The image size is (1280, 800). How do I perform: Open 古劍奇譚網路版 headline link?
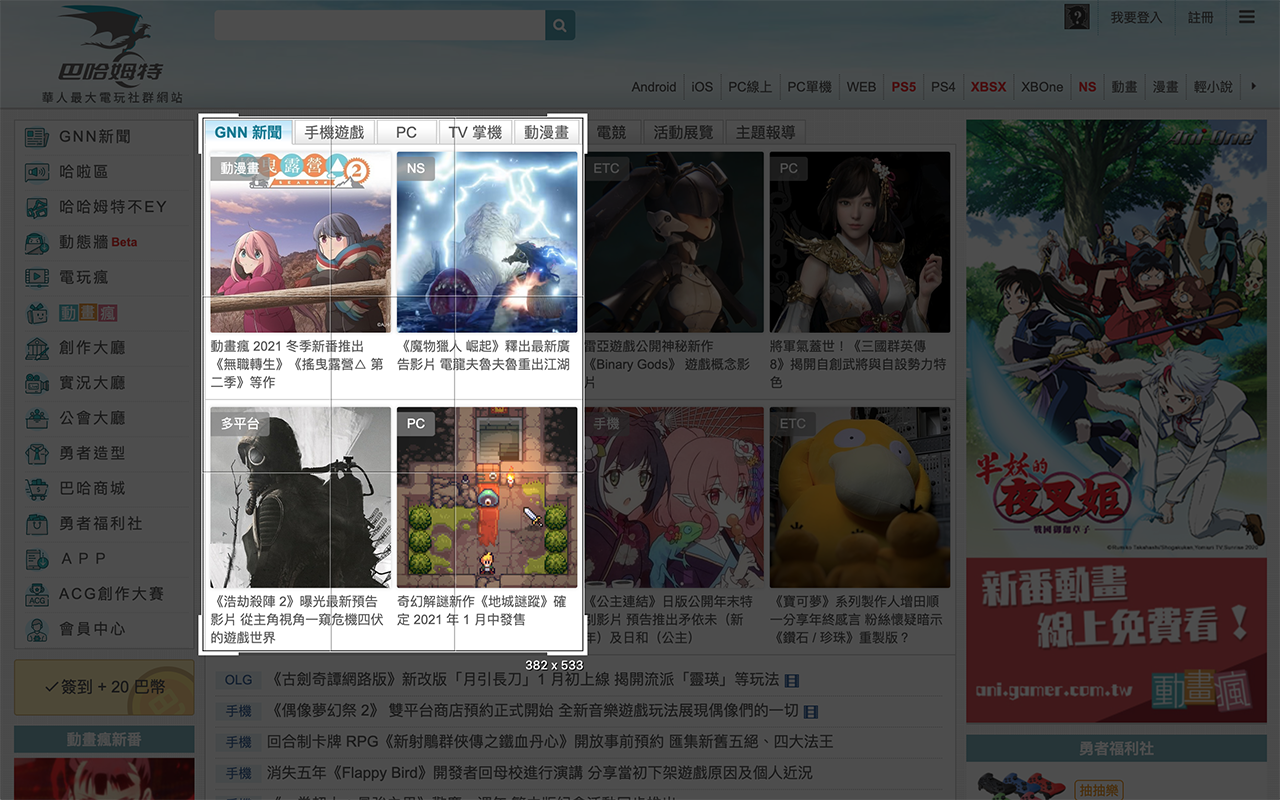(524, 680)
